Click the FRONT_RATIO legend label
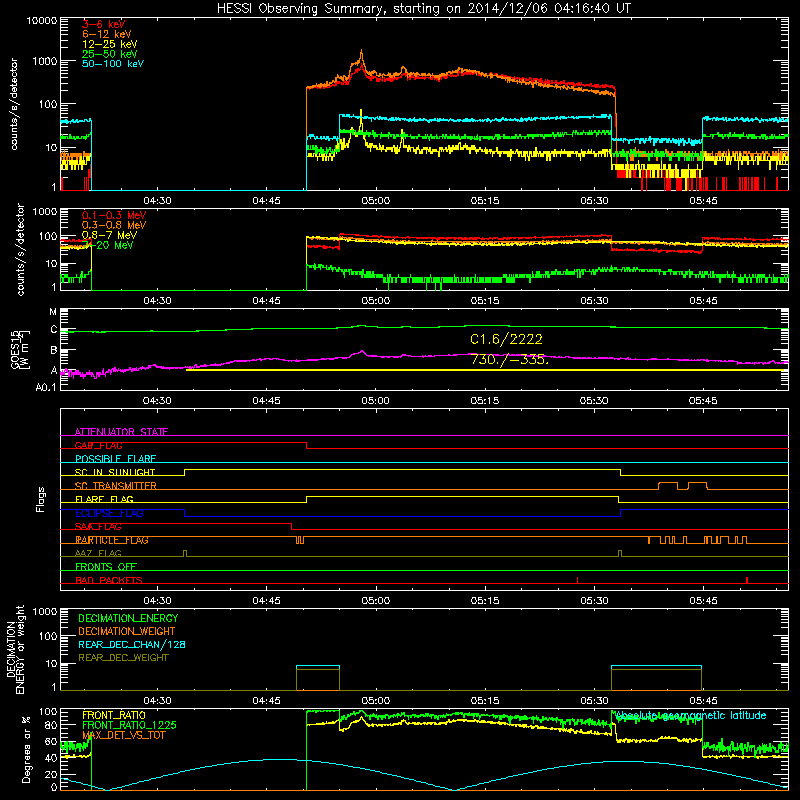This screenshot has height=800, width=800. 114,715
